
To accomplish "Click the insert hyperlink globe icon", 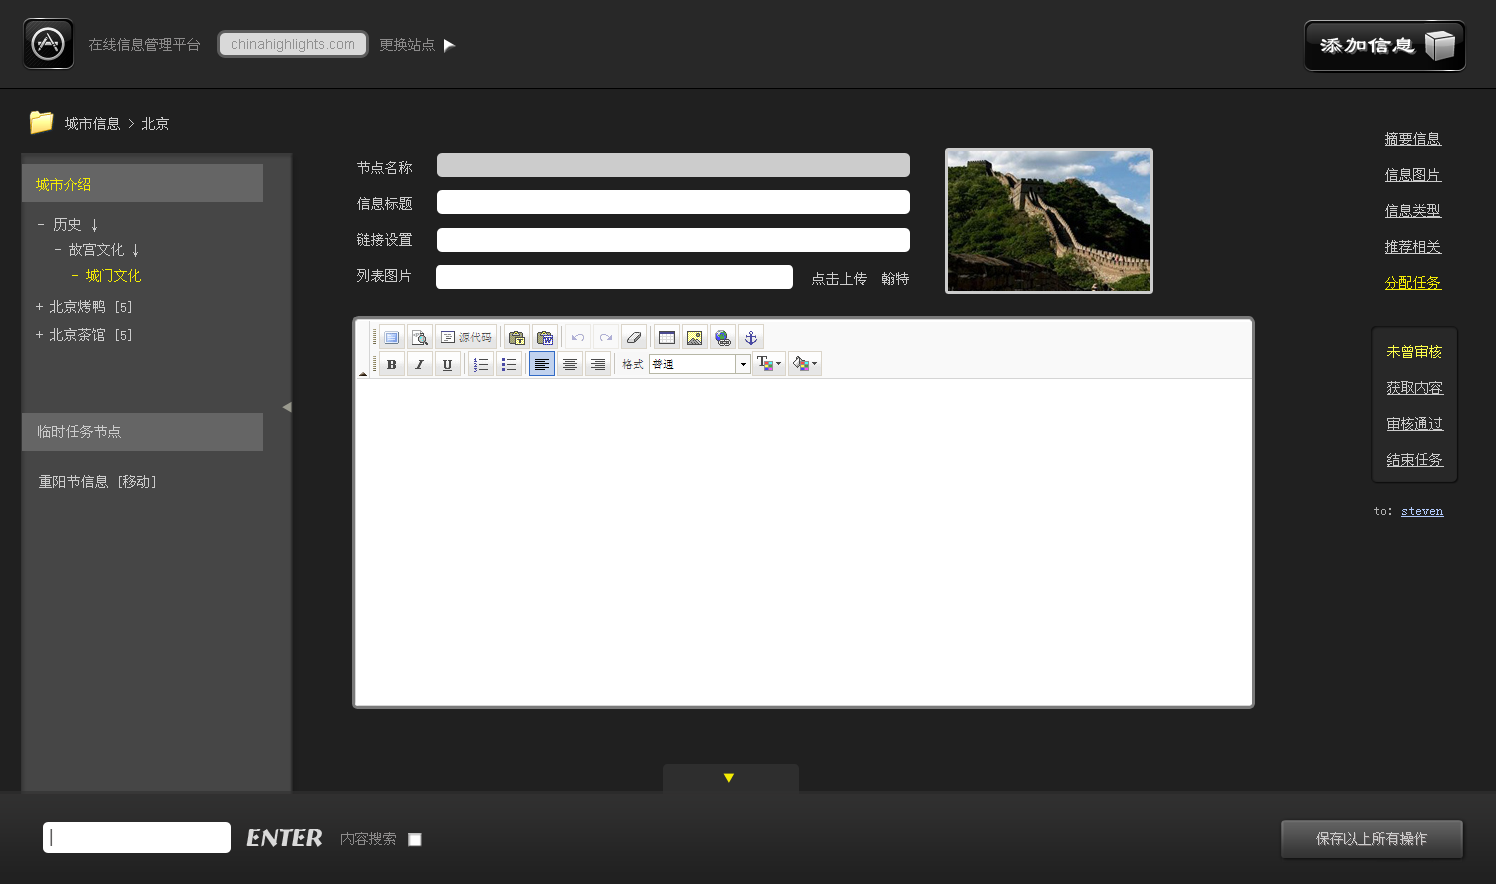I will [722, 338].
